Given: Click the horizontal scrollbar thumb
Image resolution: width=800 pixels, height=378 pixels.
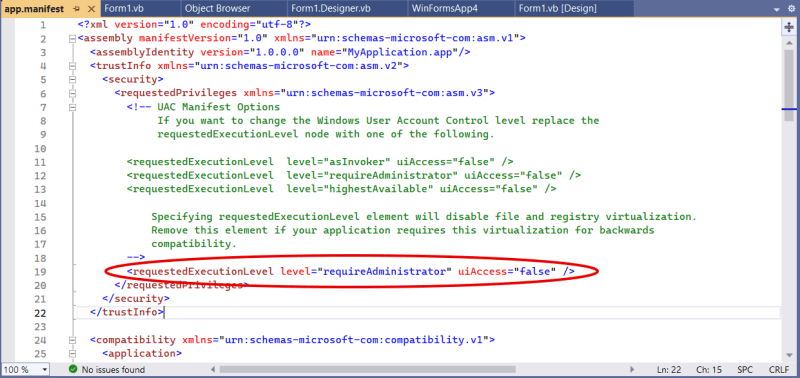Looking at the screenshot, I should coord(367,369).
